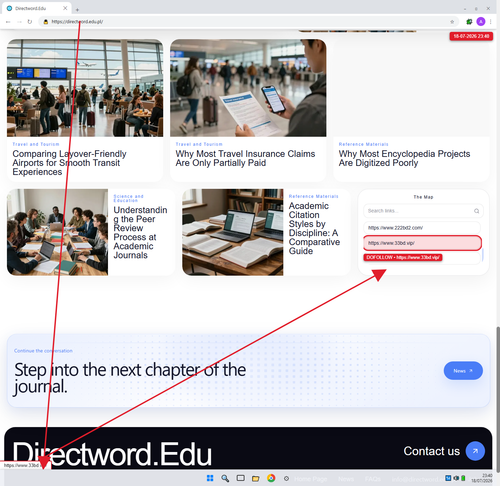The image size is (500, 486).
Task: Open Why Most Travel Insurance Claims article
Action: point(245,158)
